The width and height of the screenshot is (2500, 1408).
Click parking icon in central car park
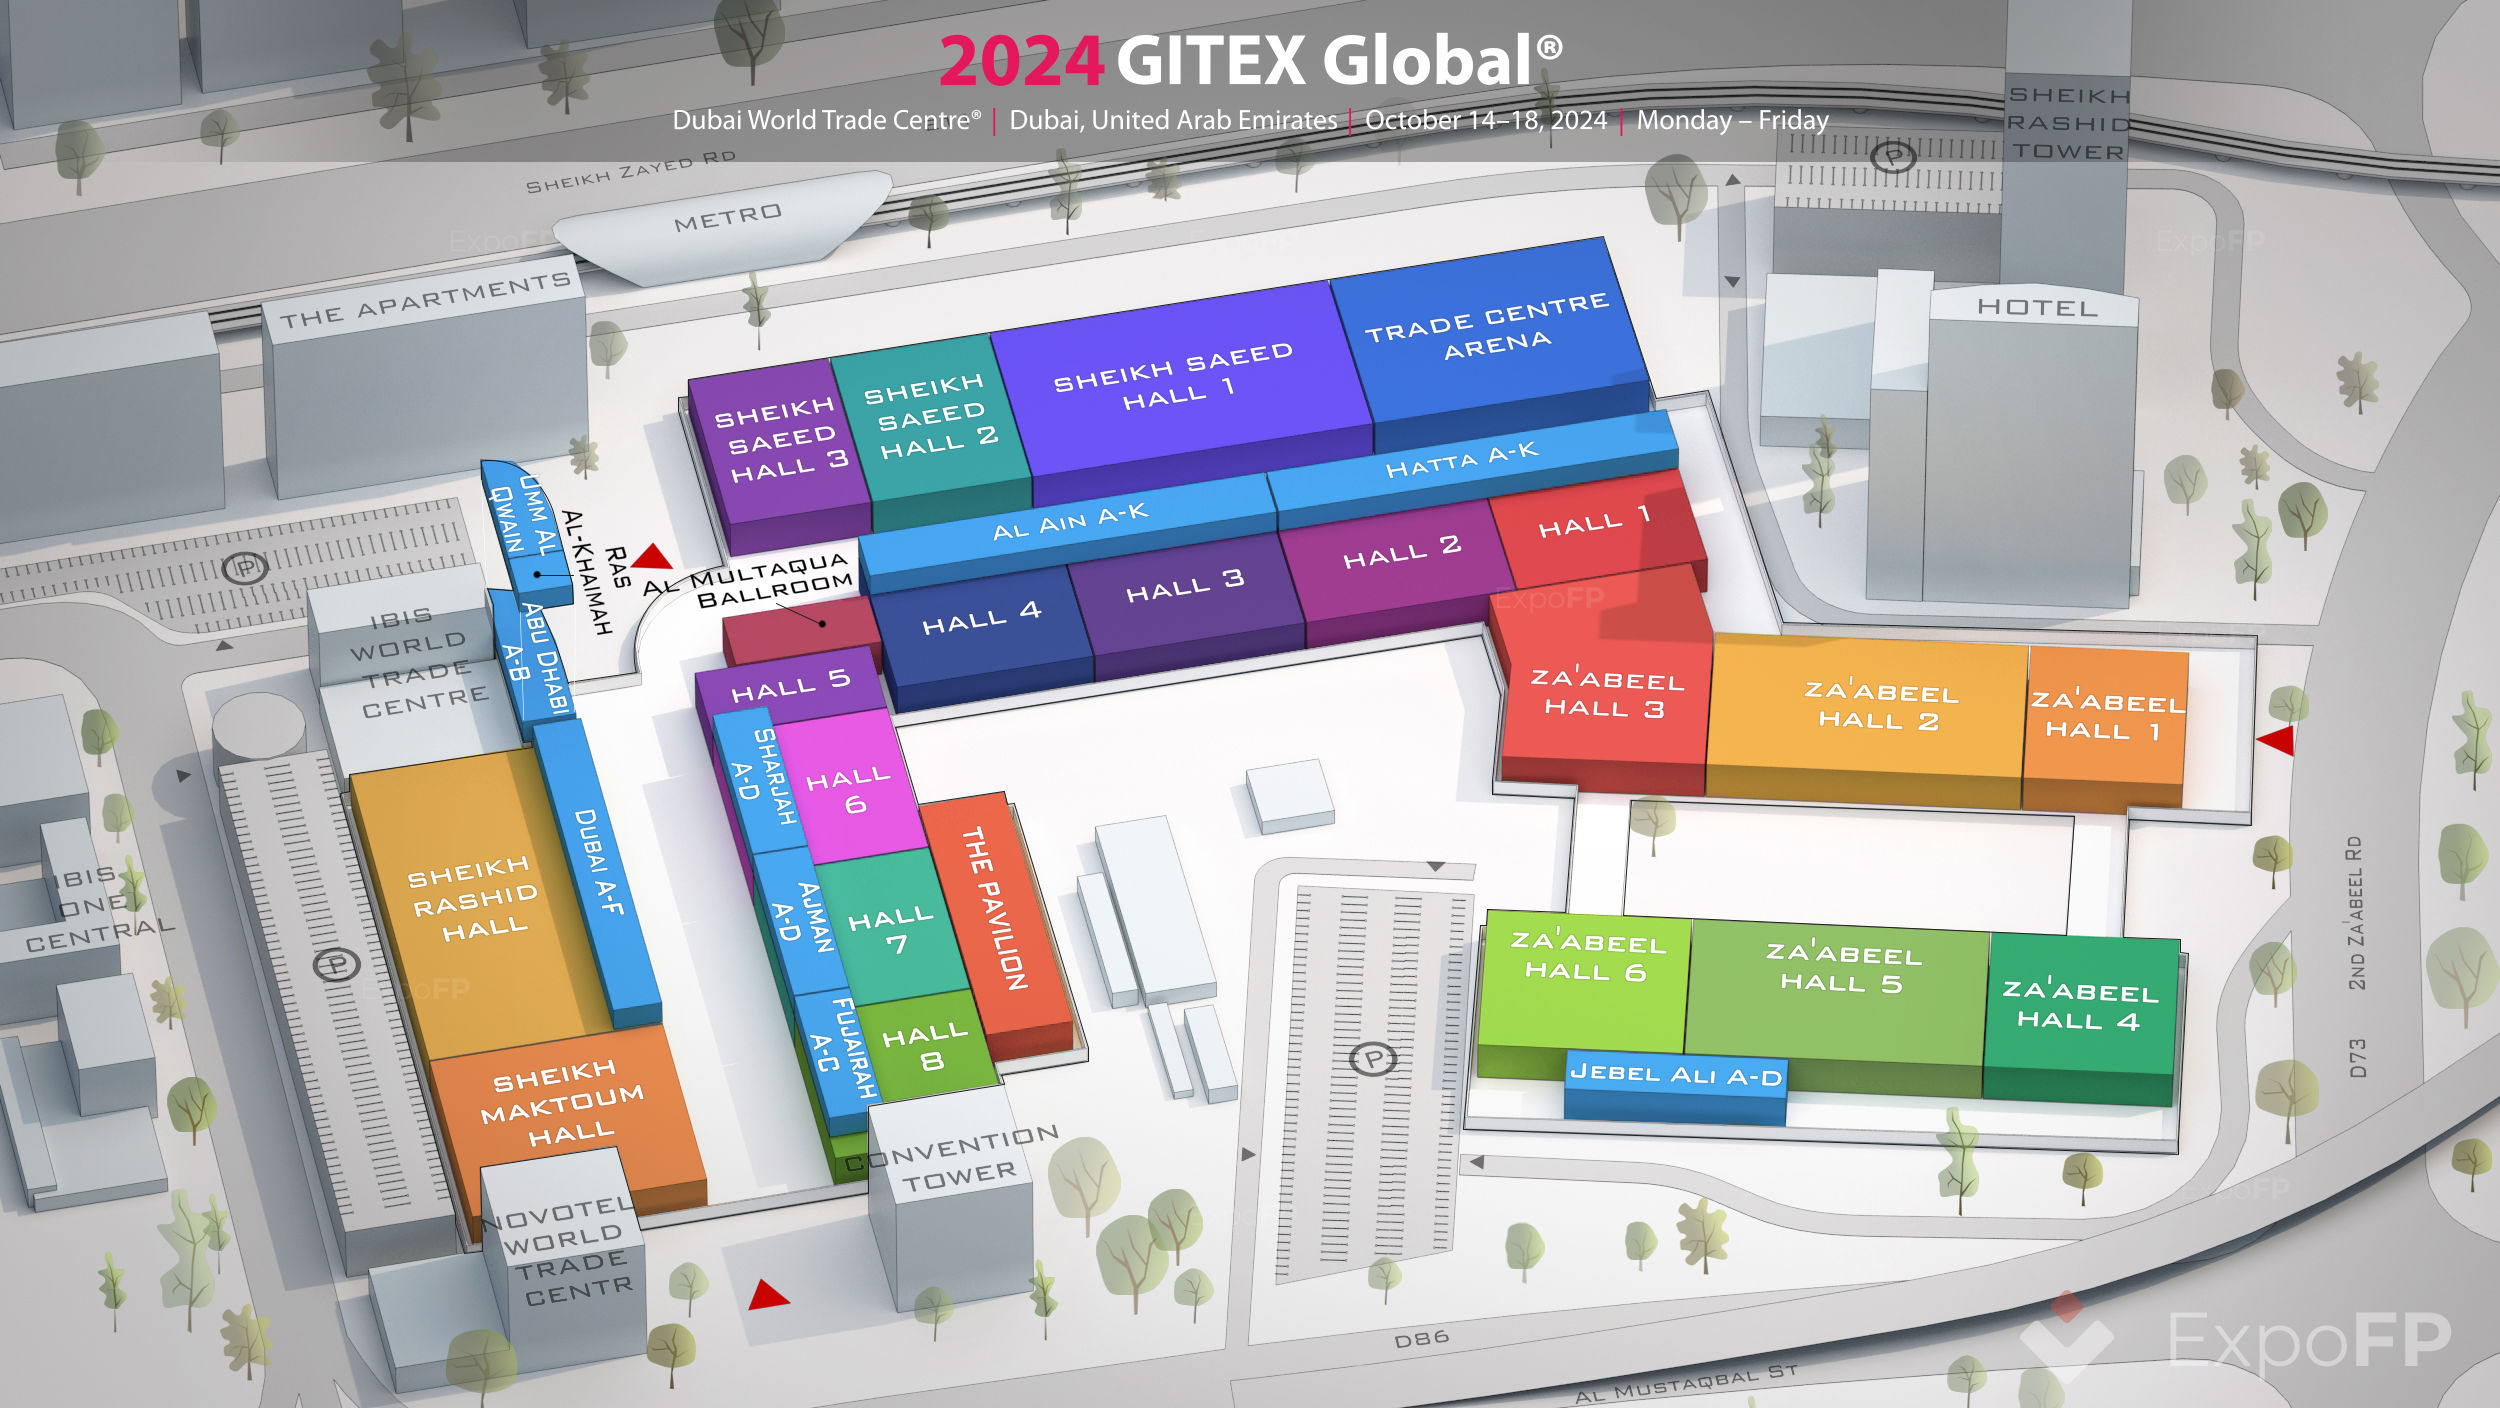pos(1373,1058)
